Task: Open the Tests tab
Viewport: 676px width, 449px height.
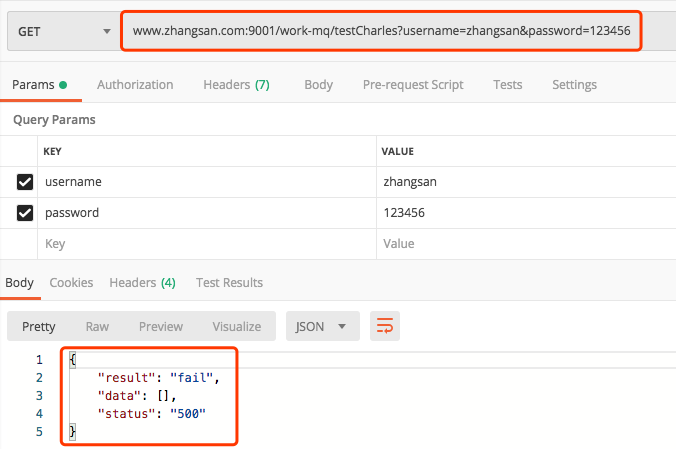Action: tap(507, 85)
